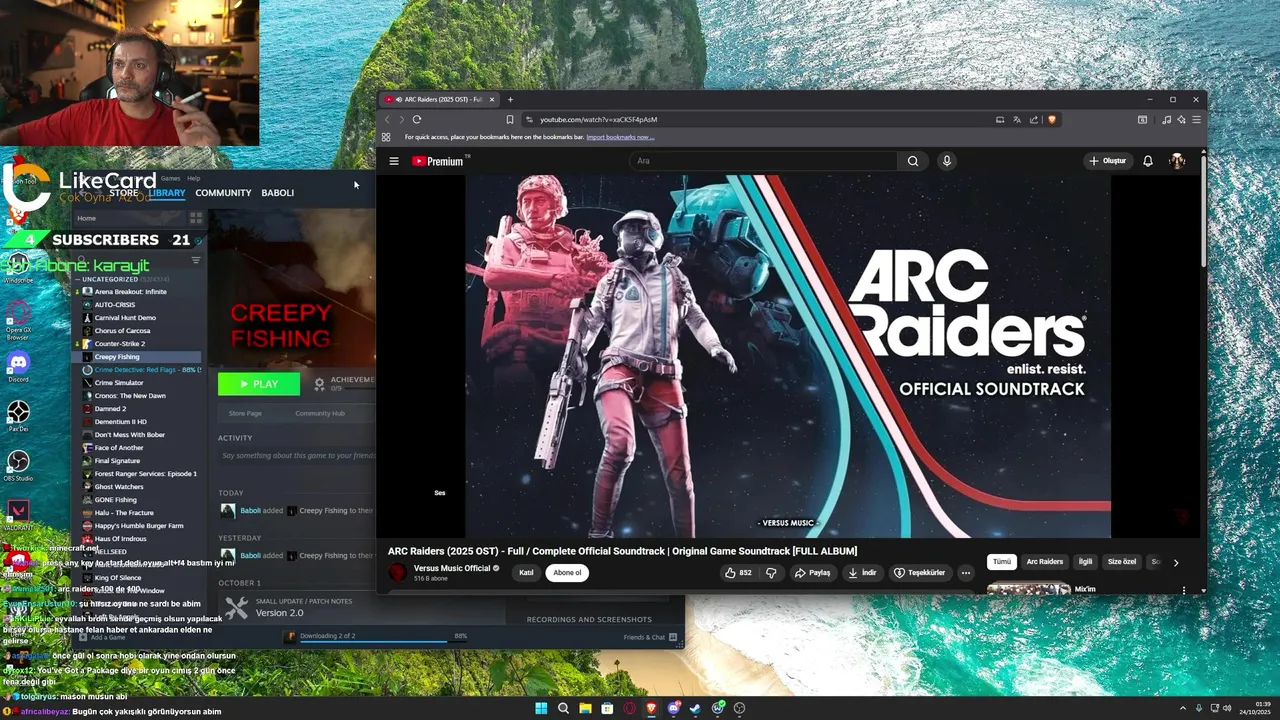Select the Tümü filter chip
The image size is (1280, 720).
click(1002, 562)
